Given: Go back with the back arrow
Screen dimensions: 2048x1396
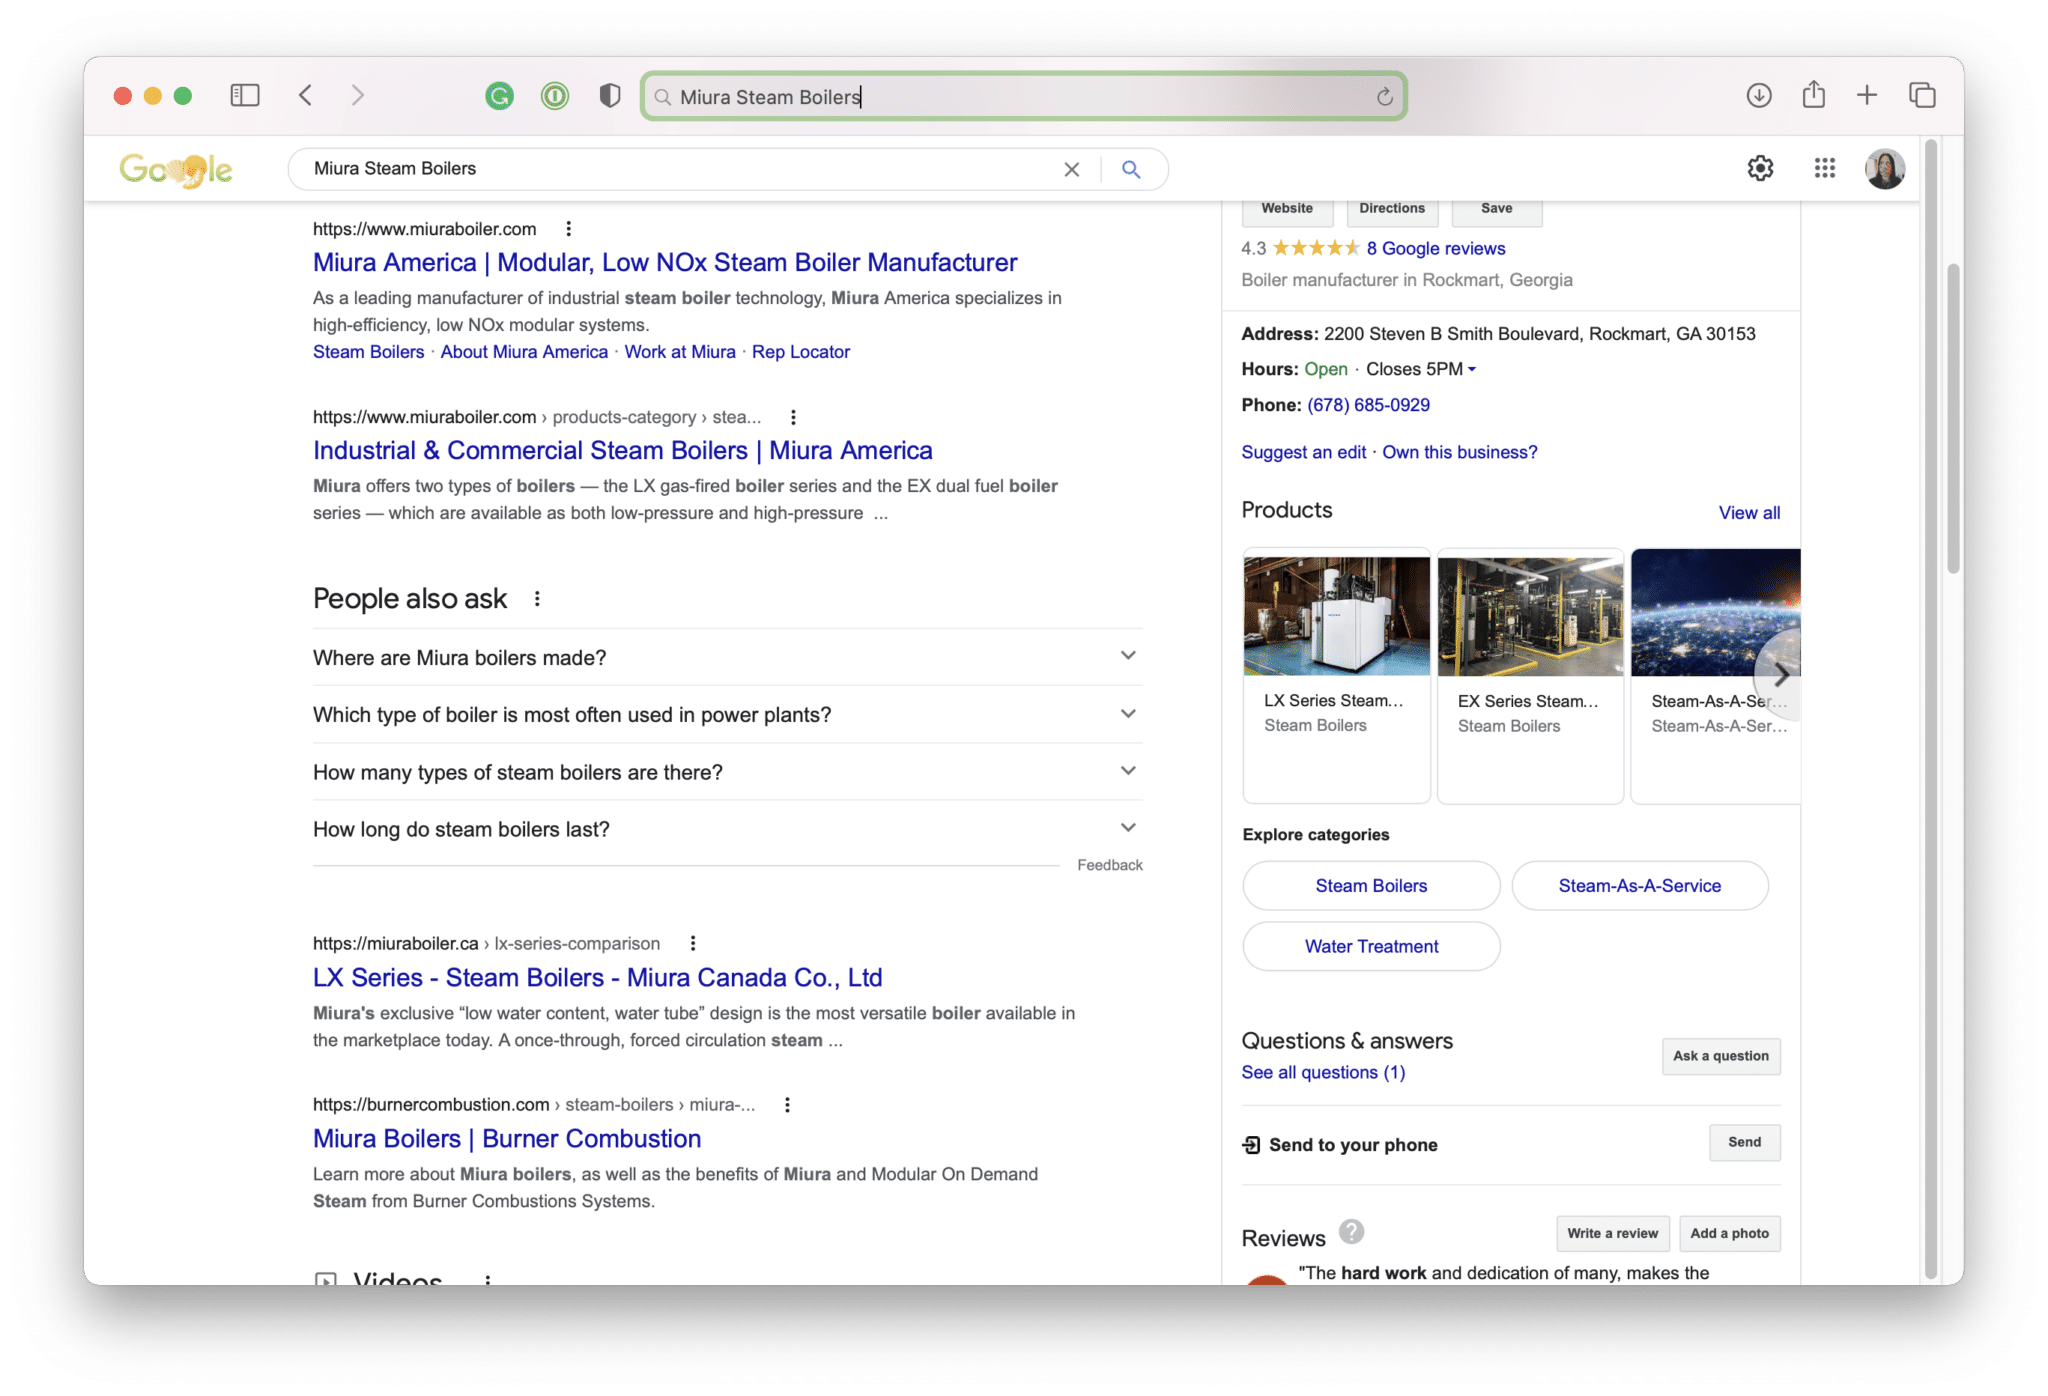Looking at the screenshot, I should [x=306, y=96].
